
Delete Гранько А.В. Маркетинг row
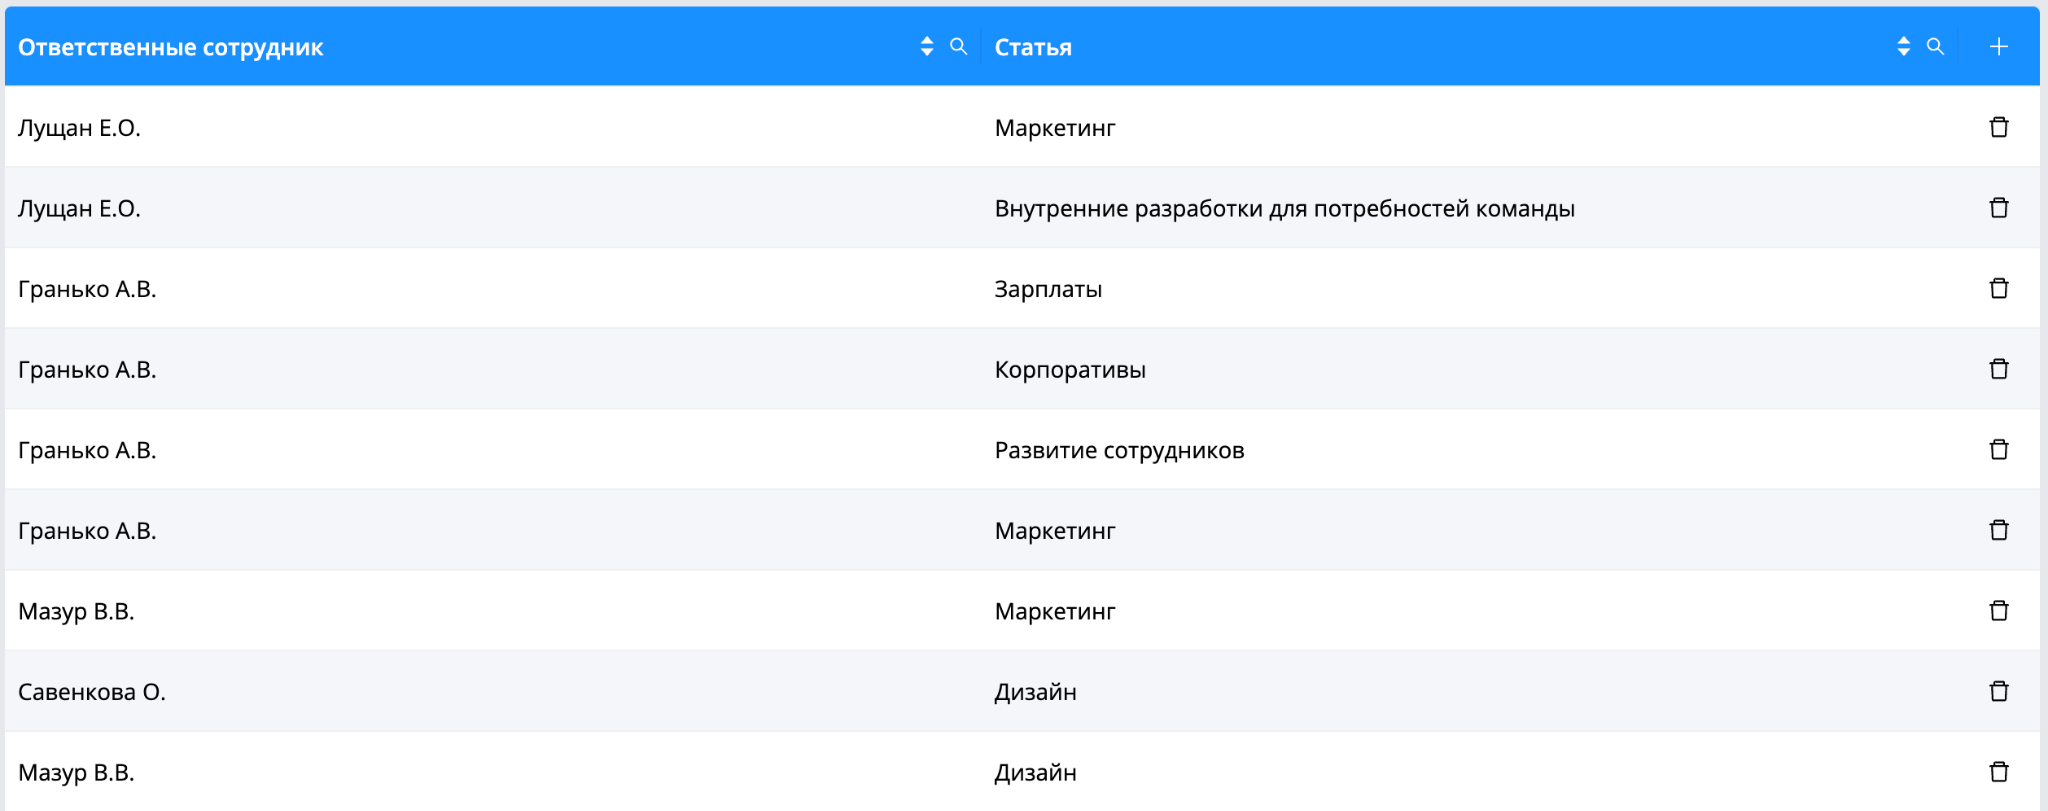coord(1998,530)
